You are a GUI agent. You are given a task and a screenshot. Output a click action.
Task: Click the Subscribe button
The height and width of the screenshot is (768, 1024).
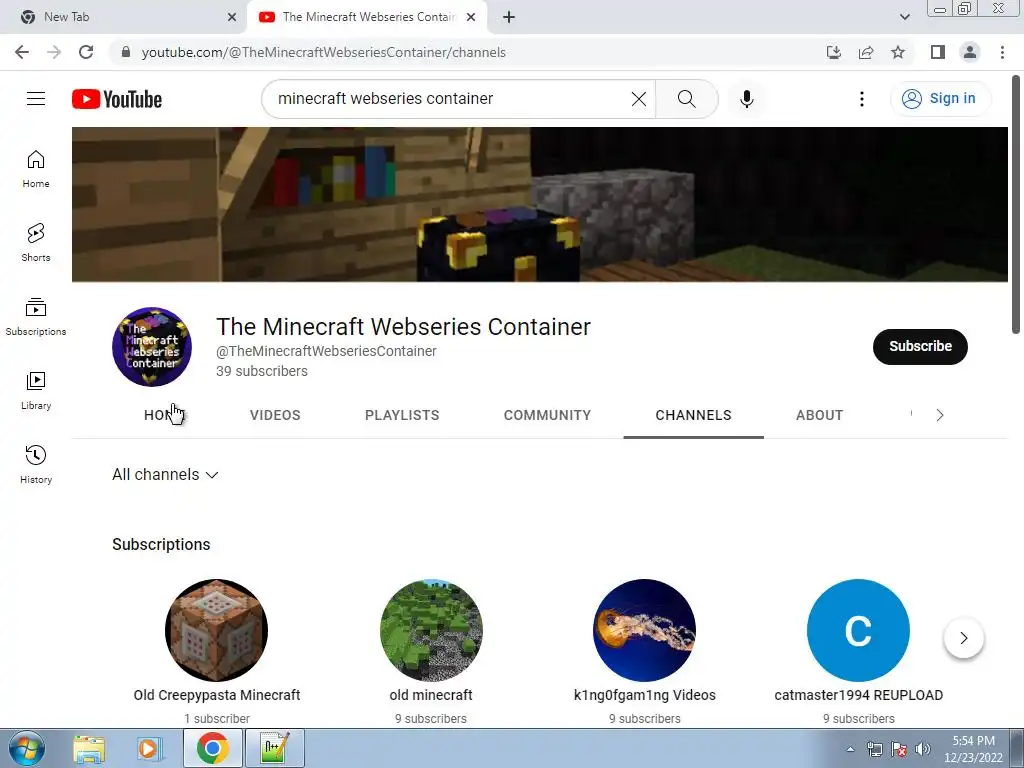920,347
